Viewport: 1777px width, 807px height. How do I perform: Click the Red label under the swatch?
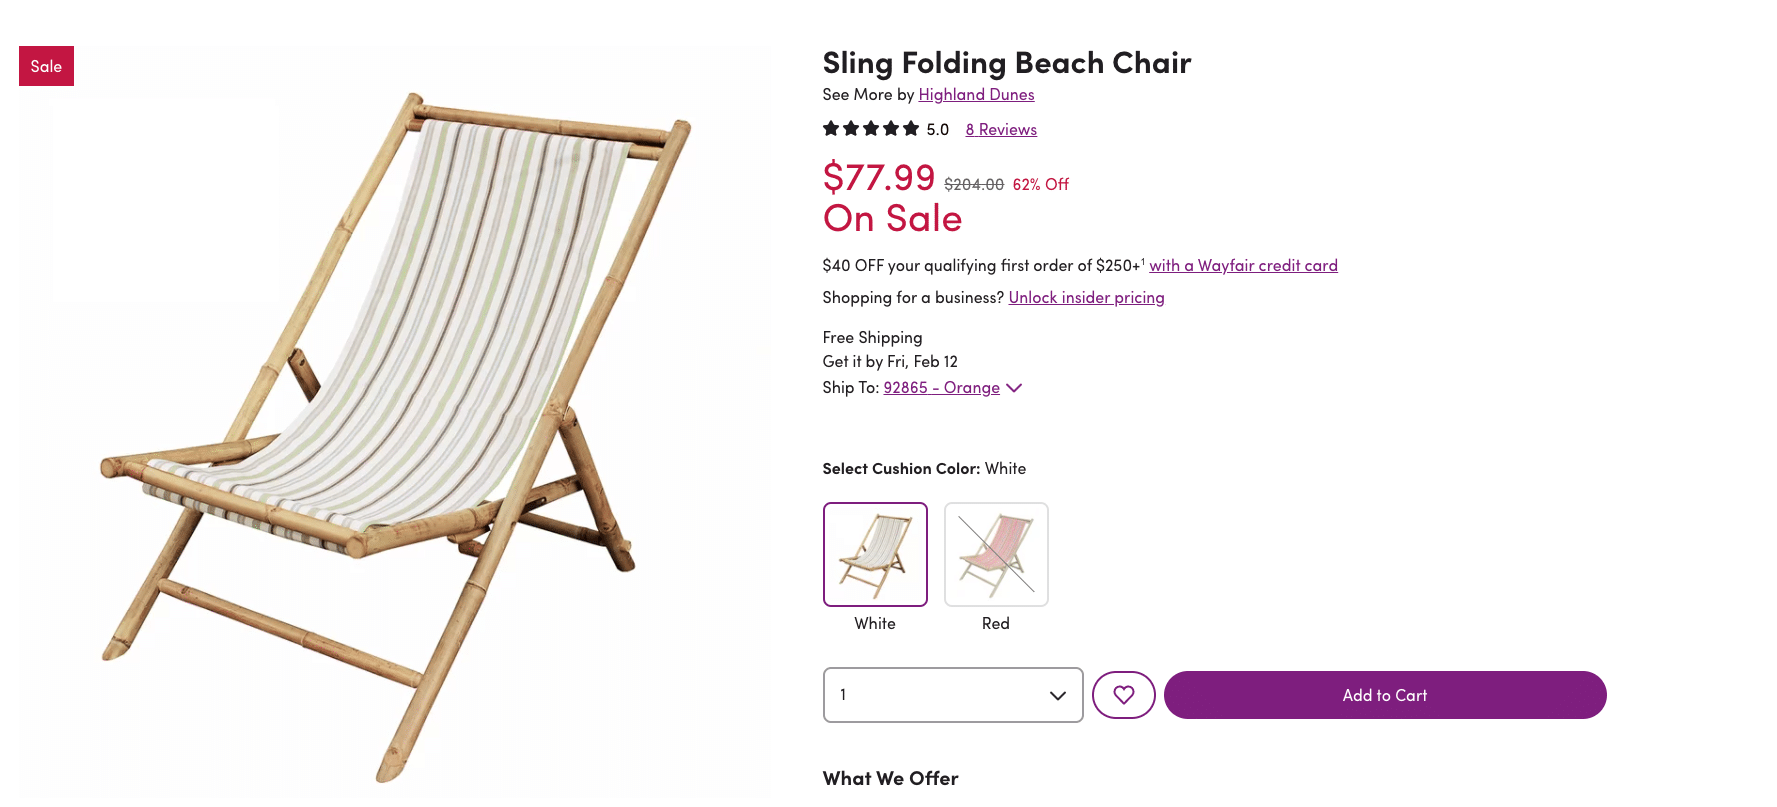coord(996,624)
